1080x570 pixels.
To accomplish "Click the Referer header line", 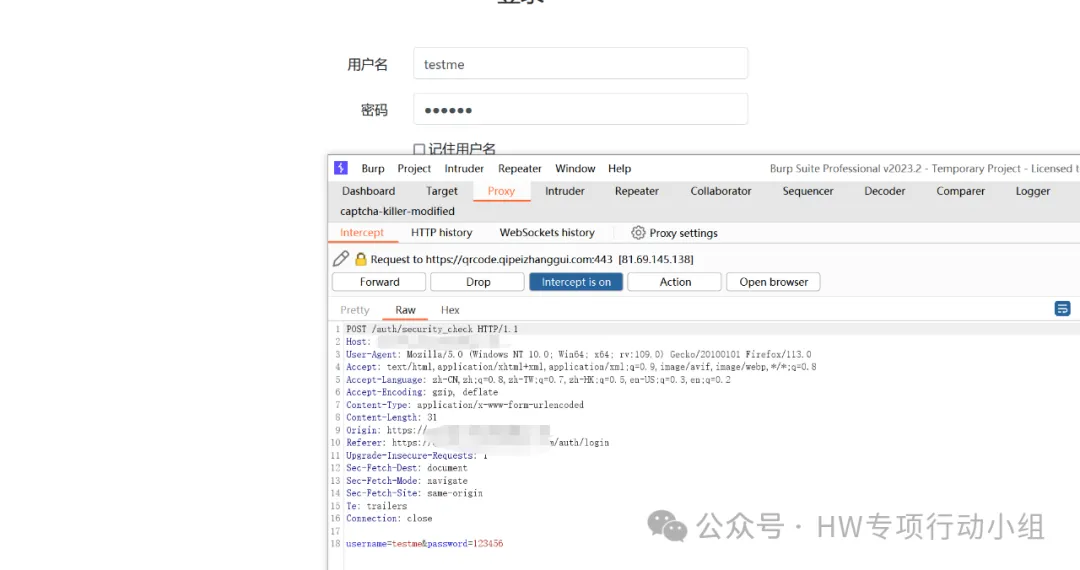I will pos(477,443).
